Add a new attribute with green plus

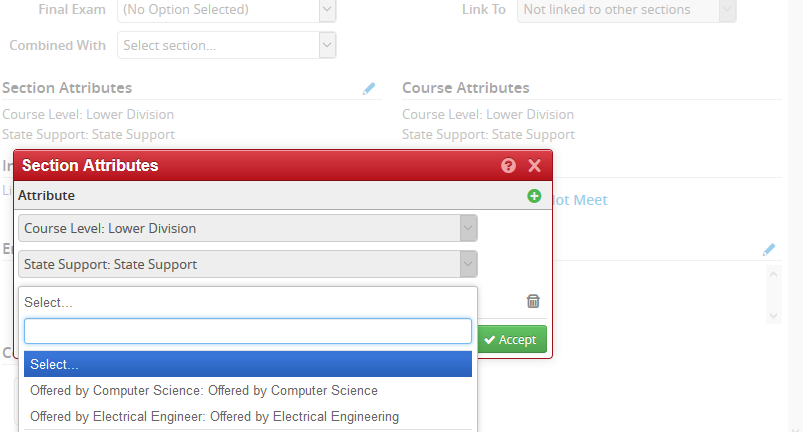534,196
